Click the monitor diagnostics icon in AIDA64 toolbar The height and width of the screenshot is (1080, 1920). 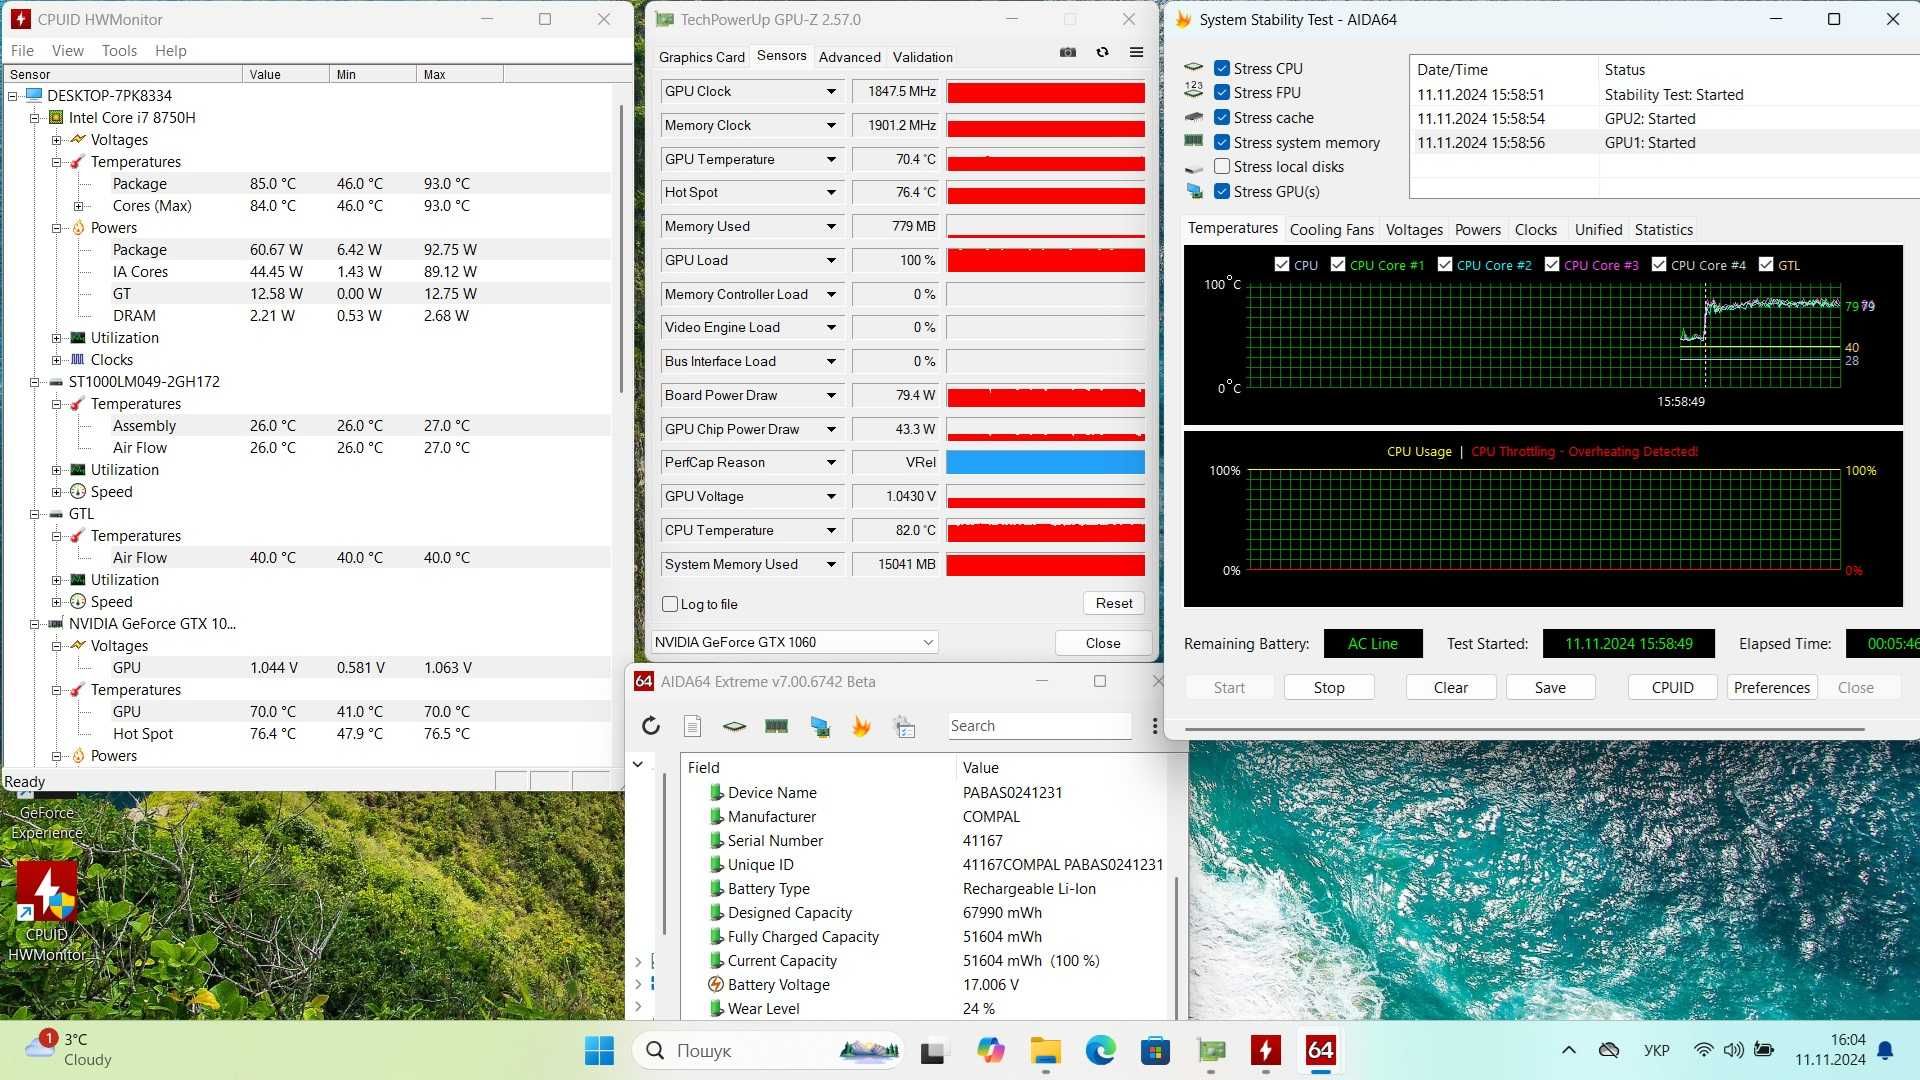point(820,726)
